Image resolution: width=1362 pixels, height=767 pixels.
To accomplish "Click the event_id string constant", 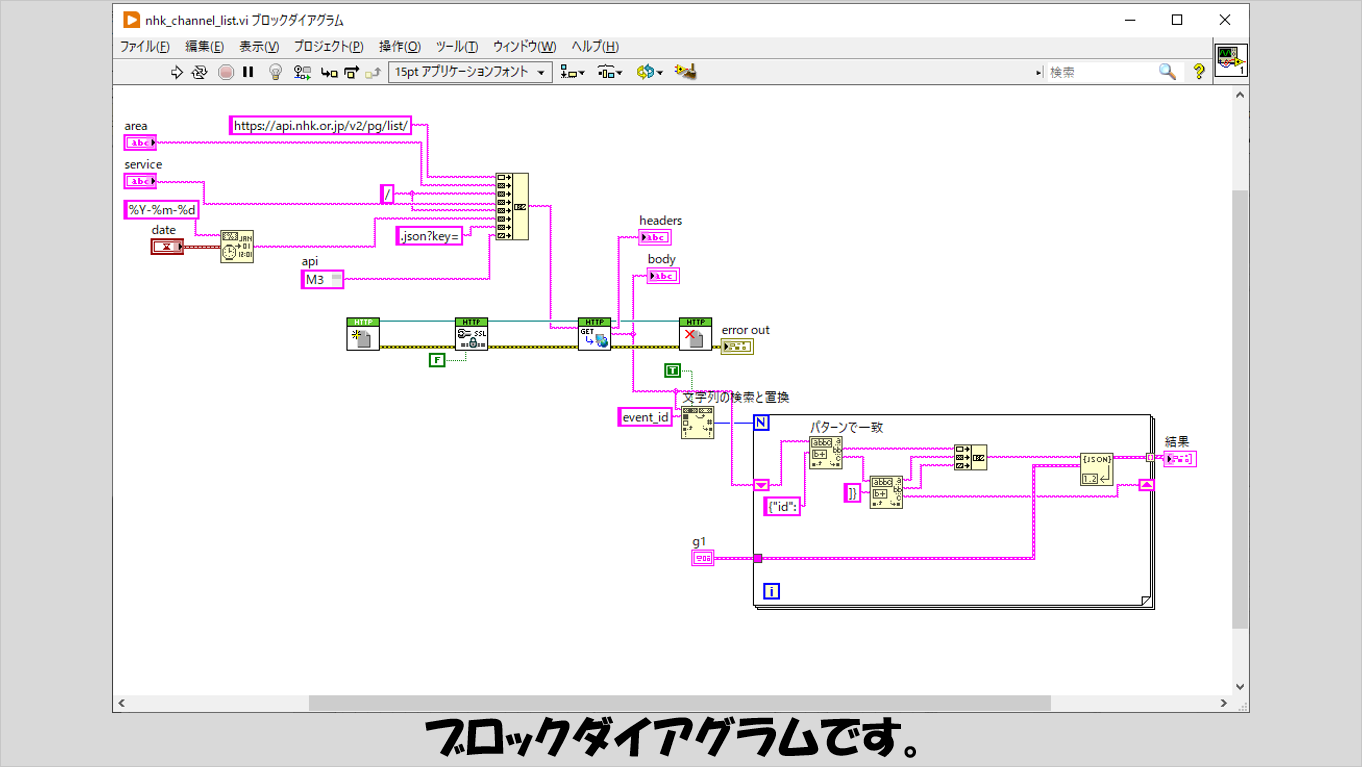I will (645, 417).
